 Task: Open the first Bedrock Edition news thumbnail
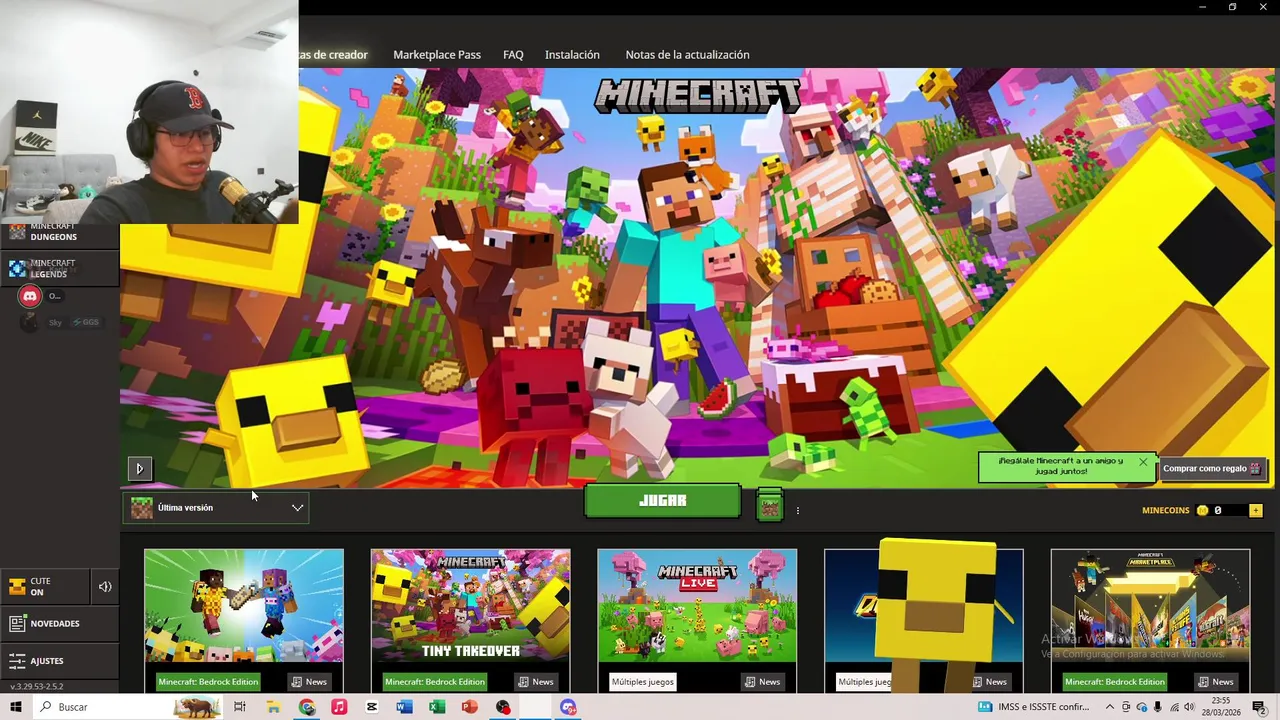pyautogui.click(x=244, y=606)
